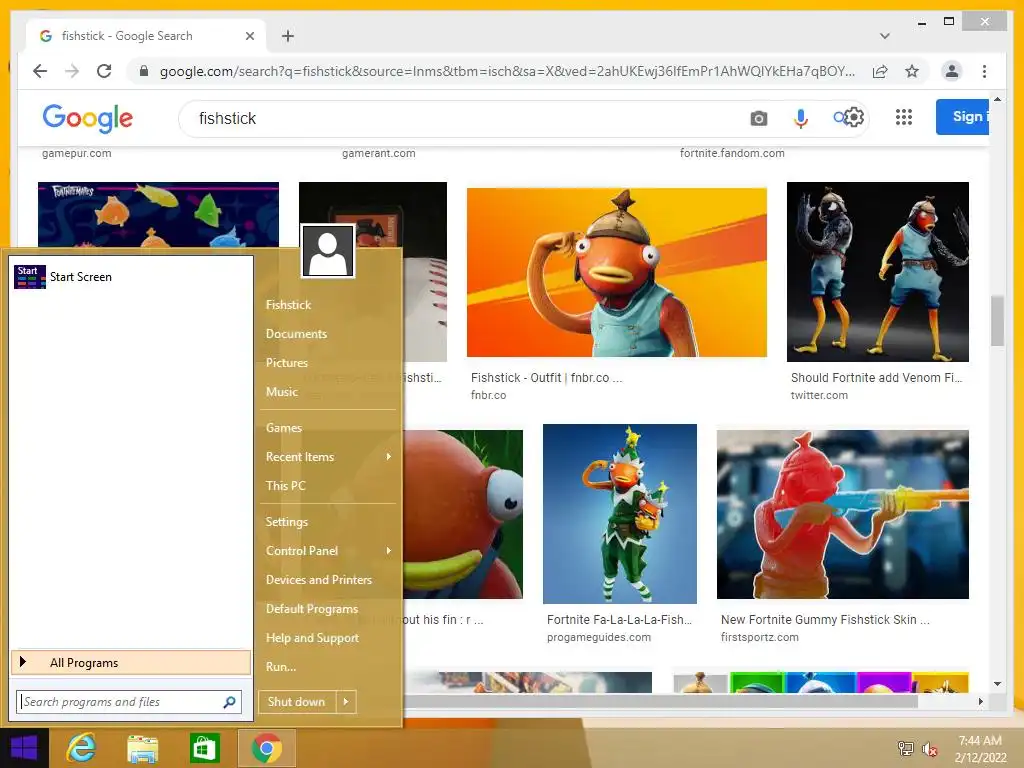Click the Chrome forward arrow
This screenshot has width=1024, height=768.
click(x=72, y=71)
